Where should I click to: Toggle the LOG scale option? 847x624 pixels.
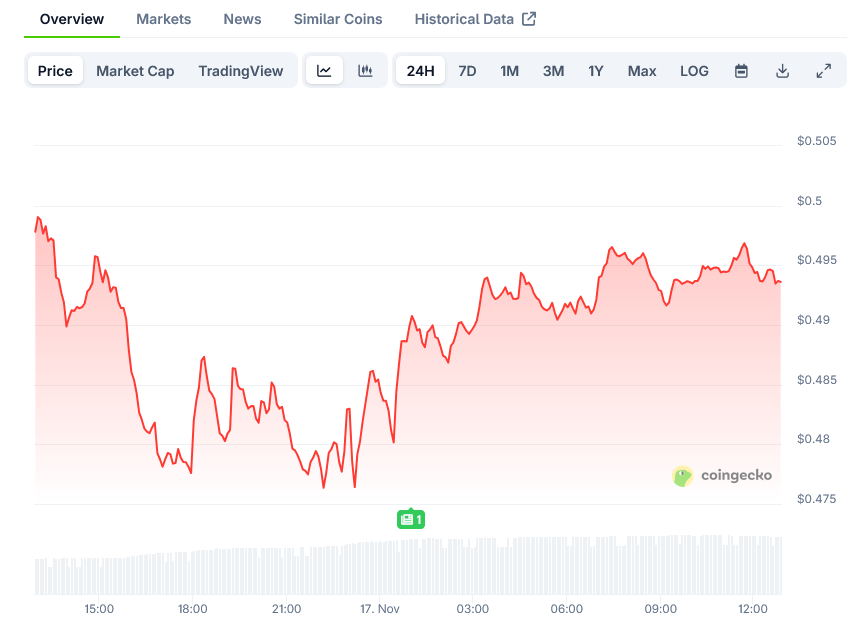(694, 71)
